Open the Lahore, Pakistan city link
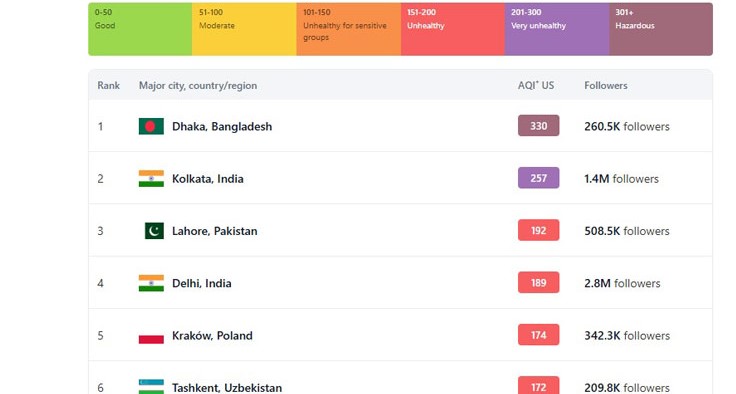The image size is (736, 394). pos(215,231)
